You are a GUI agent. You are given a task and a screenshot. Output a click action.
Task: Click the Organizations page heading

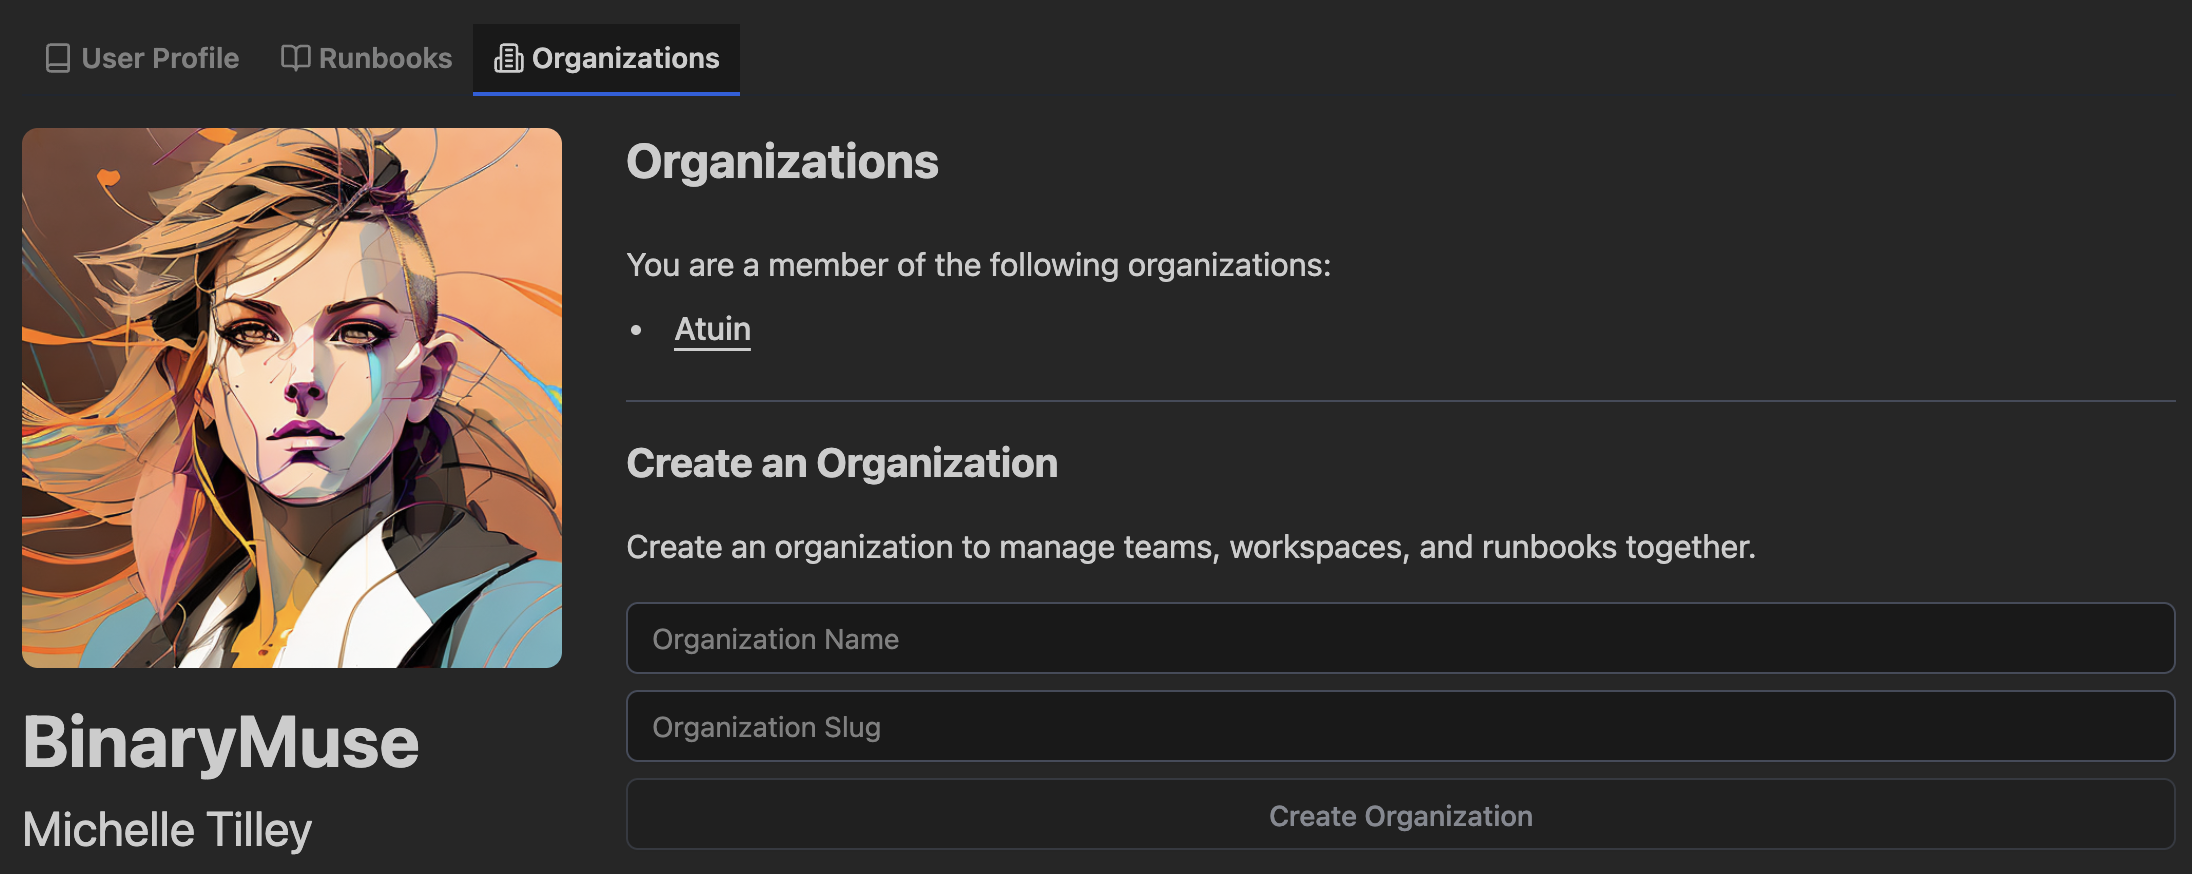point(782,162)
